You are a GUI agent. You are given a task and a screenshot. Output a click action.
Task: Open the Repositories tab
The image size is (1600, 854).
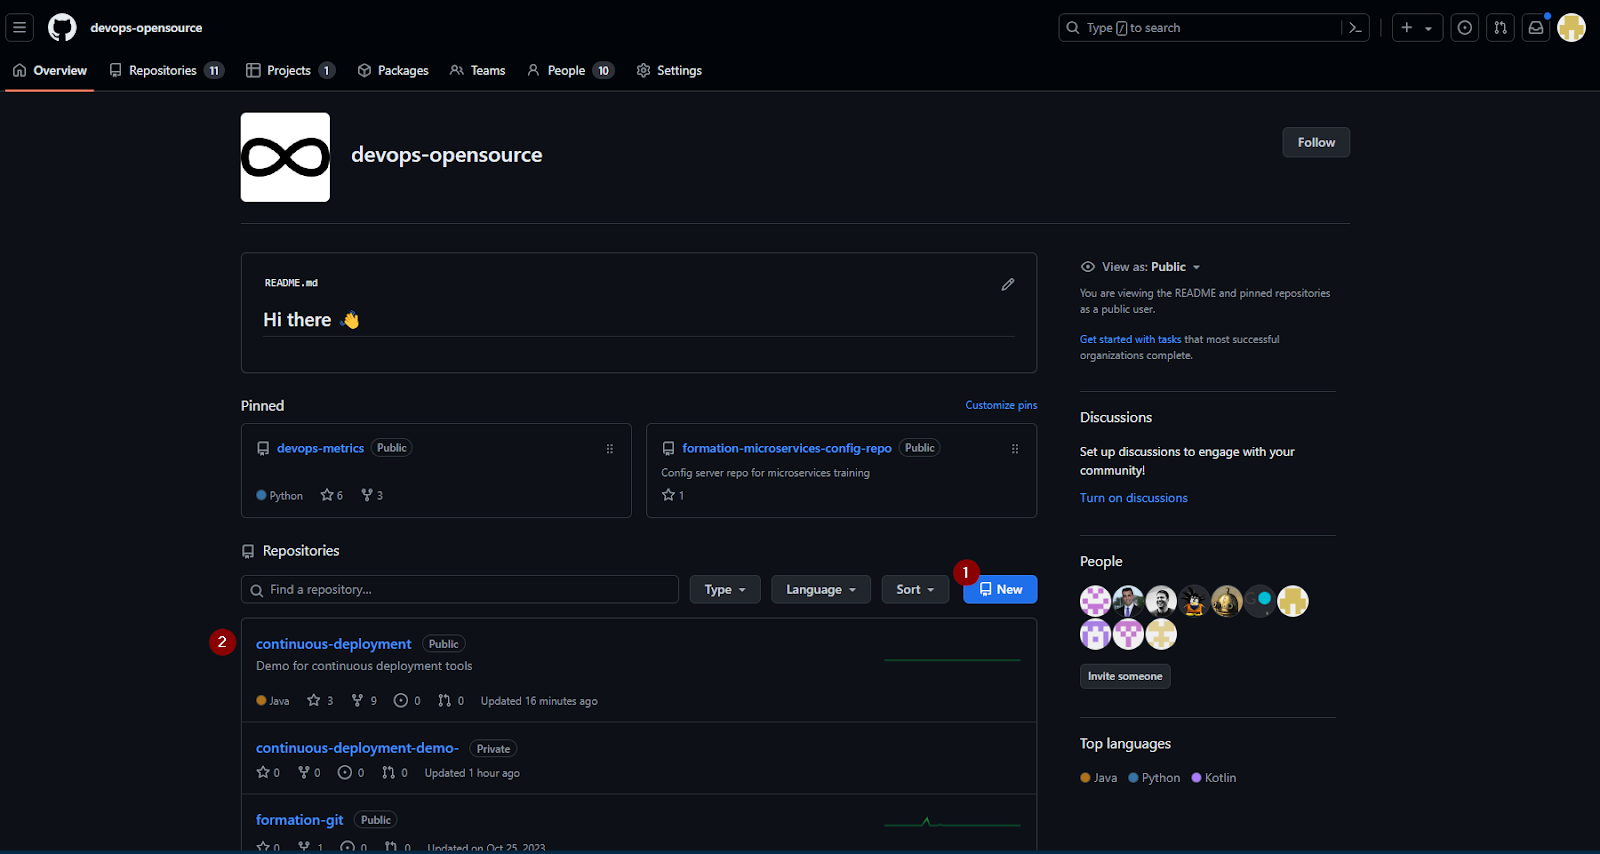(166, 71)
